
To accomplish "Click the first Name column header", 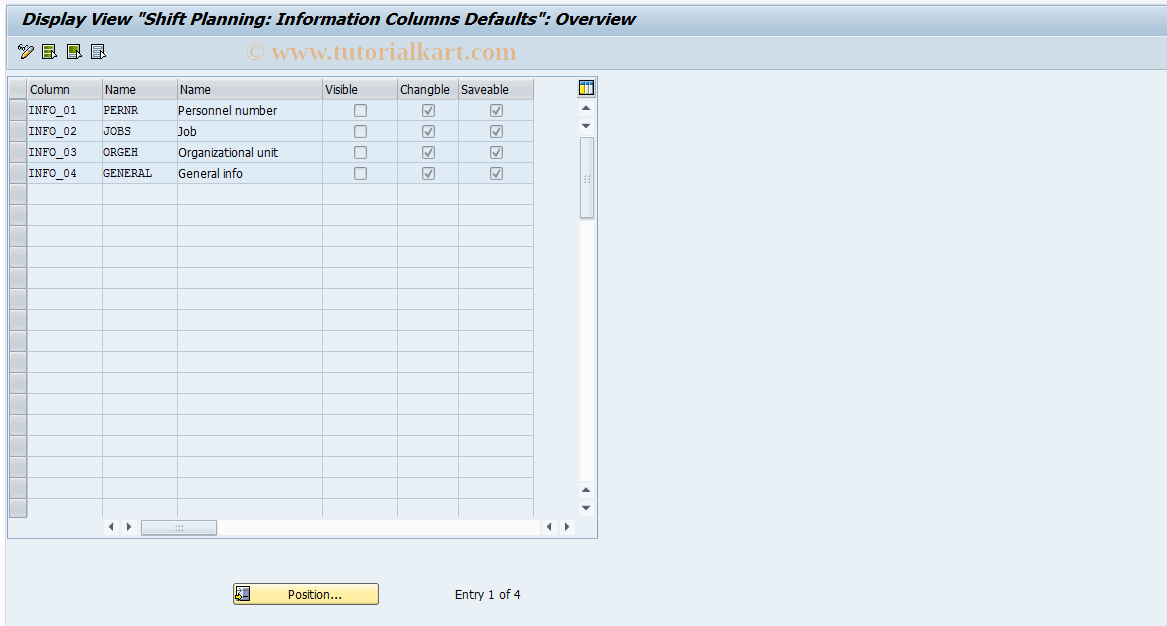I will click(x=140, y=89).
